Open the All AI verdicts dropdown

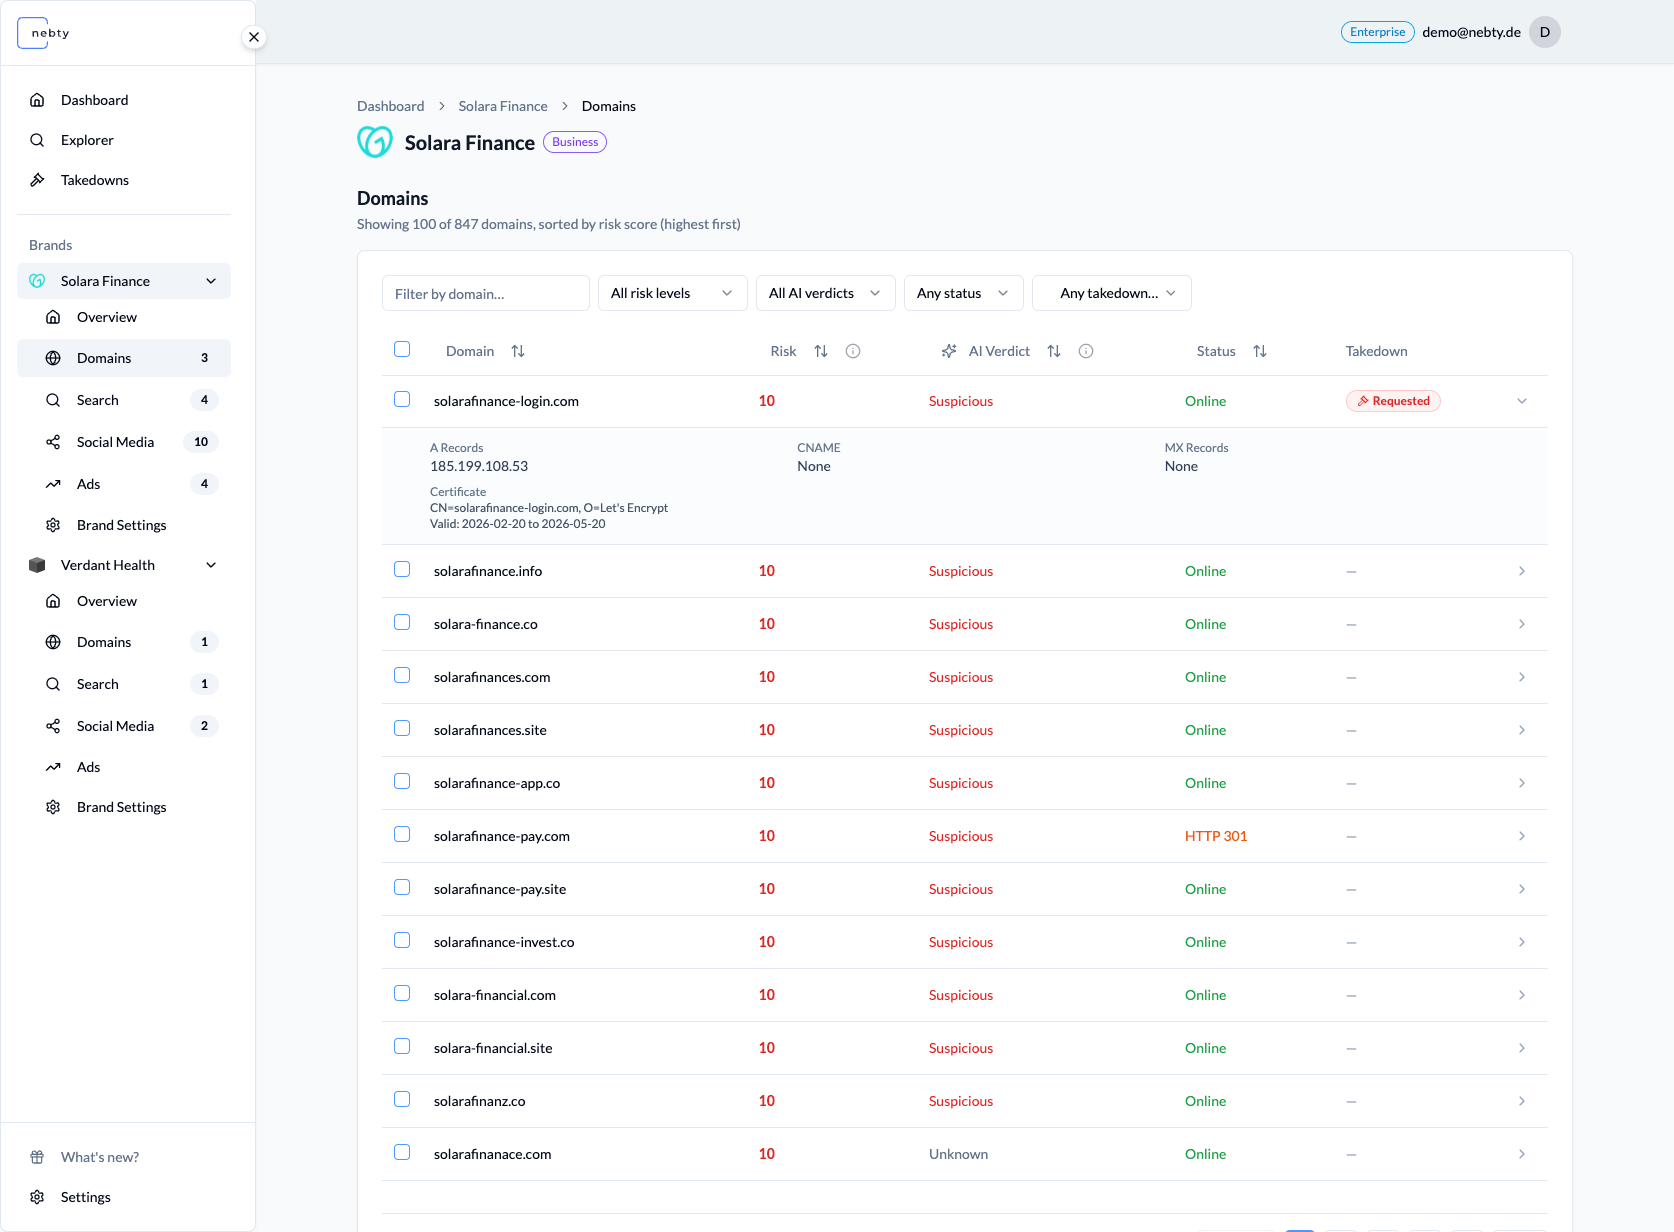point(825,293)
